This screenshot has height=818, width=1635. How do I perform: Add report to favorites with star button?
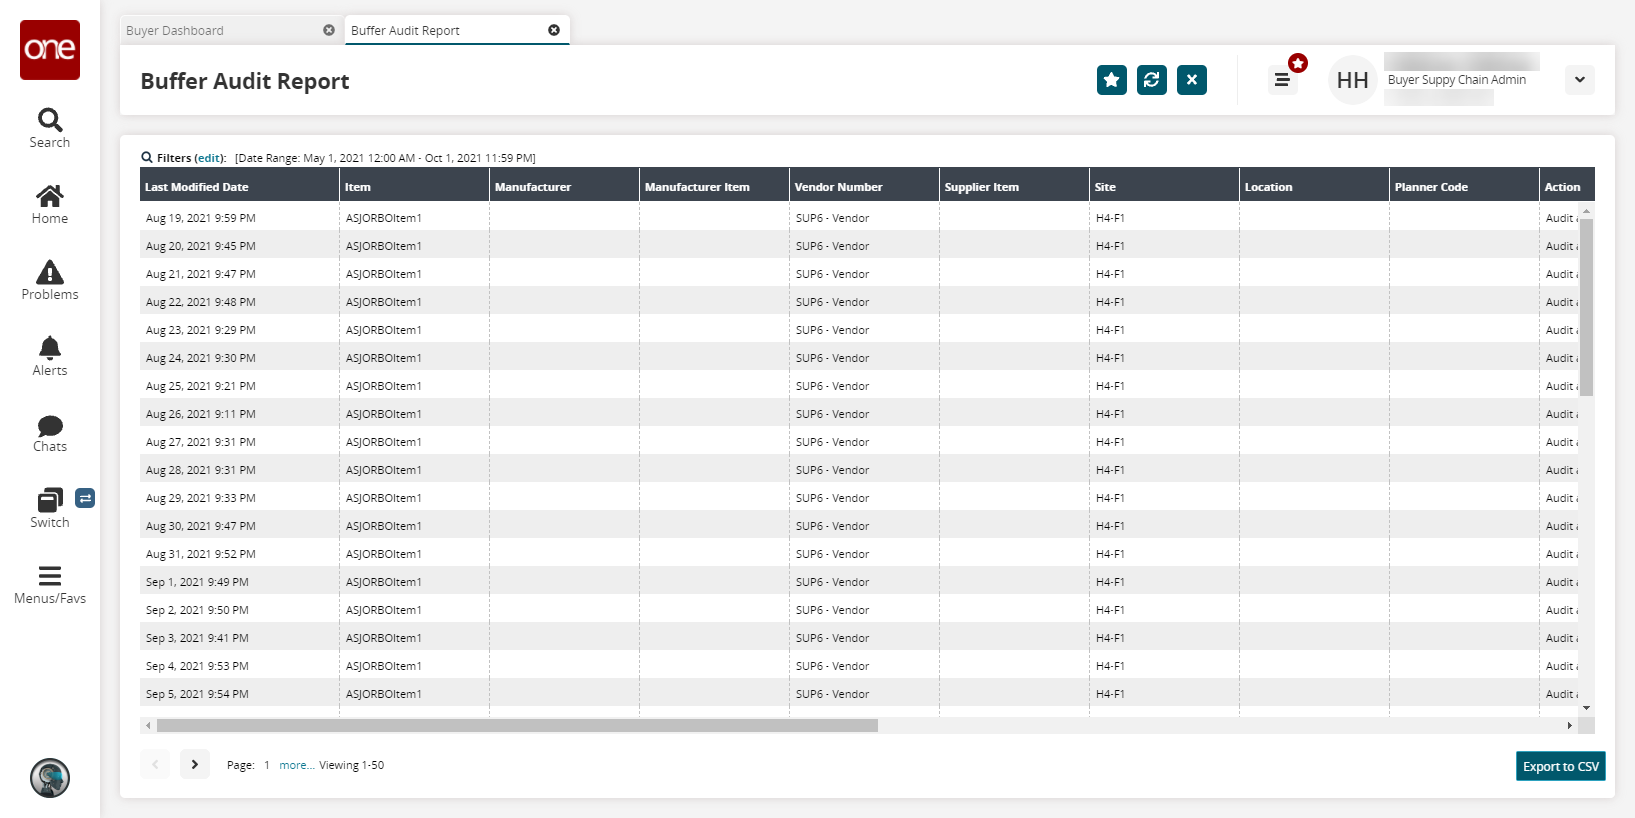(1111, 80)
